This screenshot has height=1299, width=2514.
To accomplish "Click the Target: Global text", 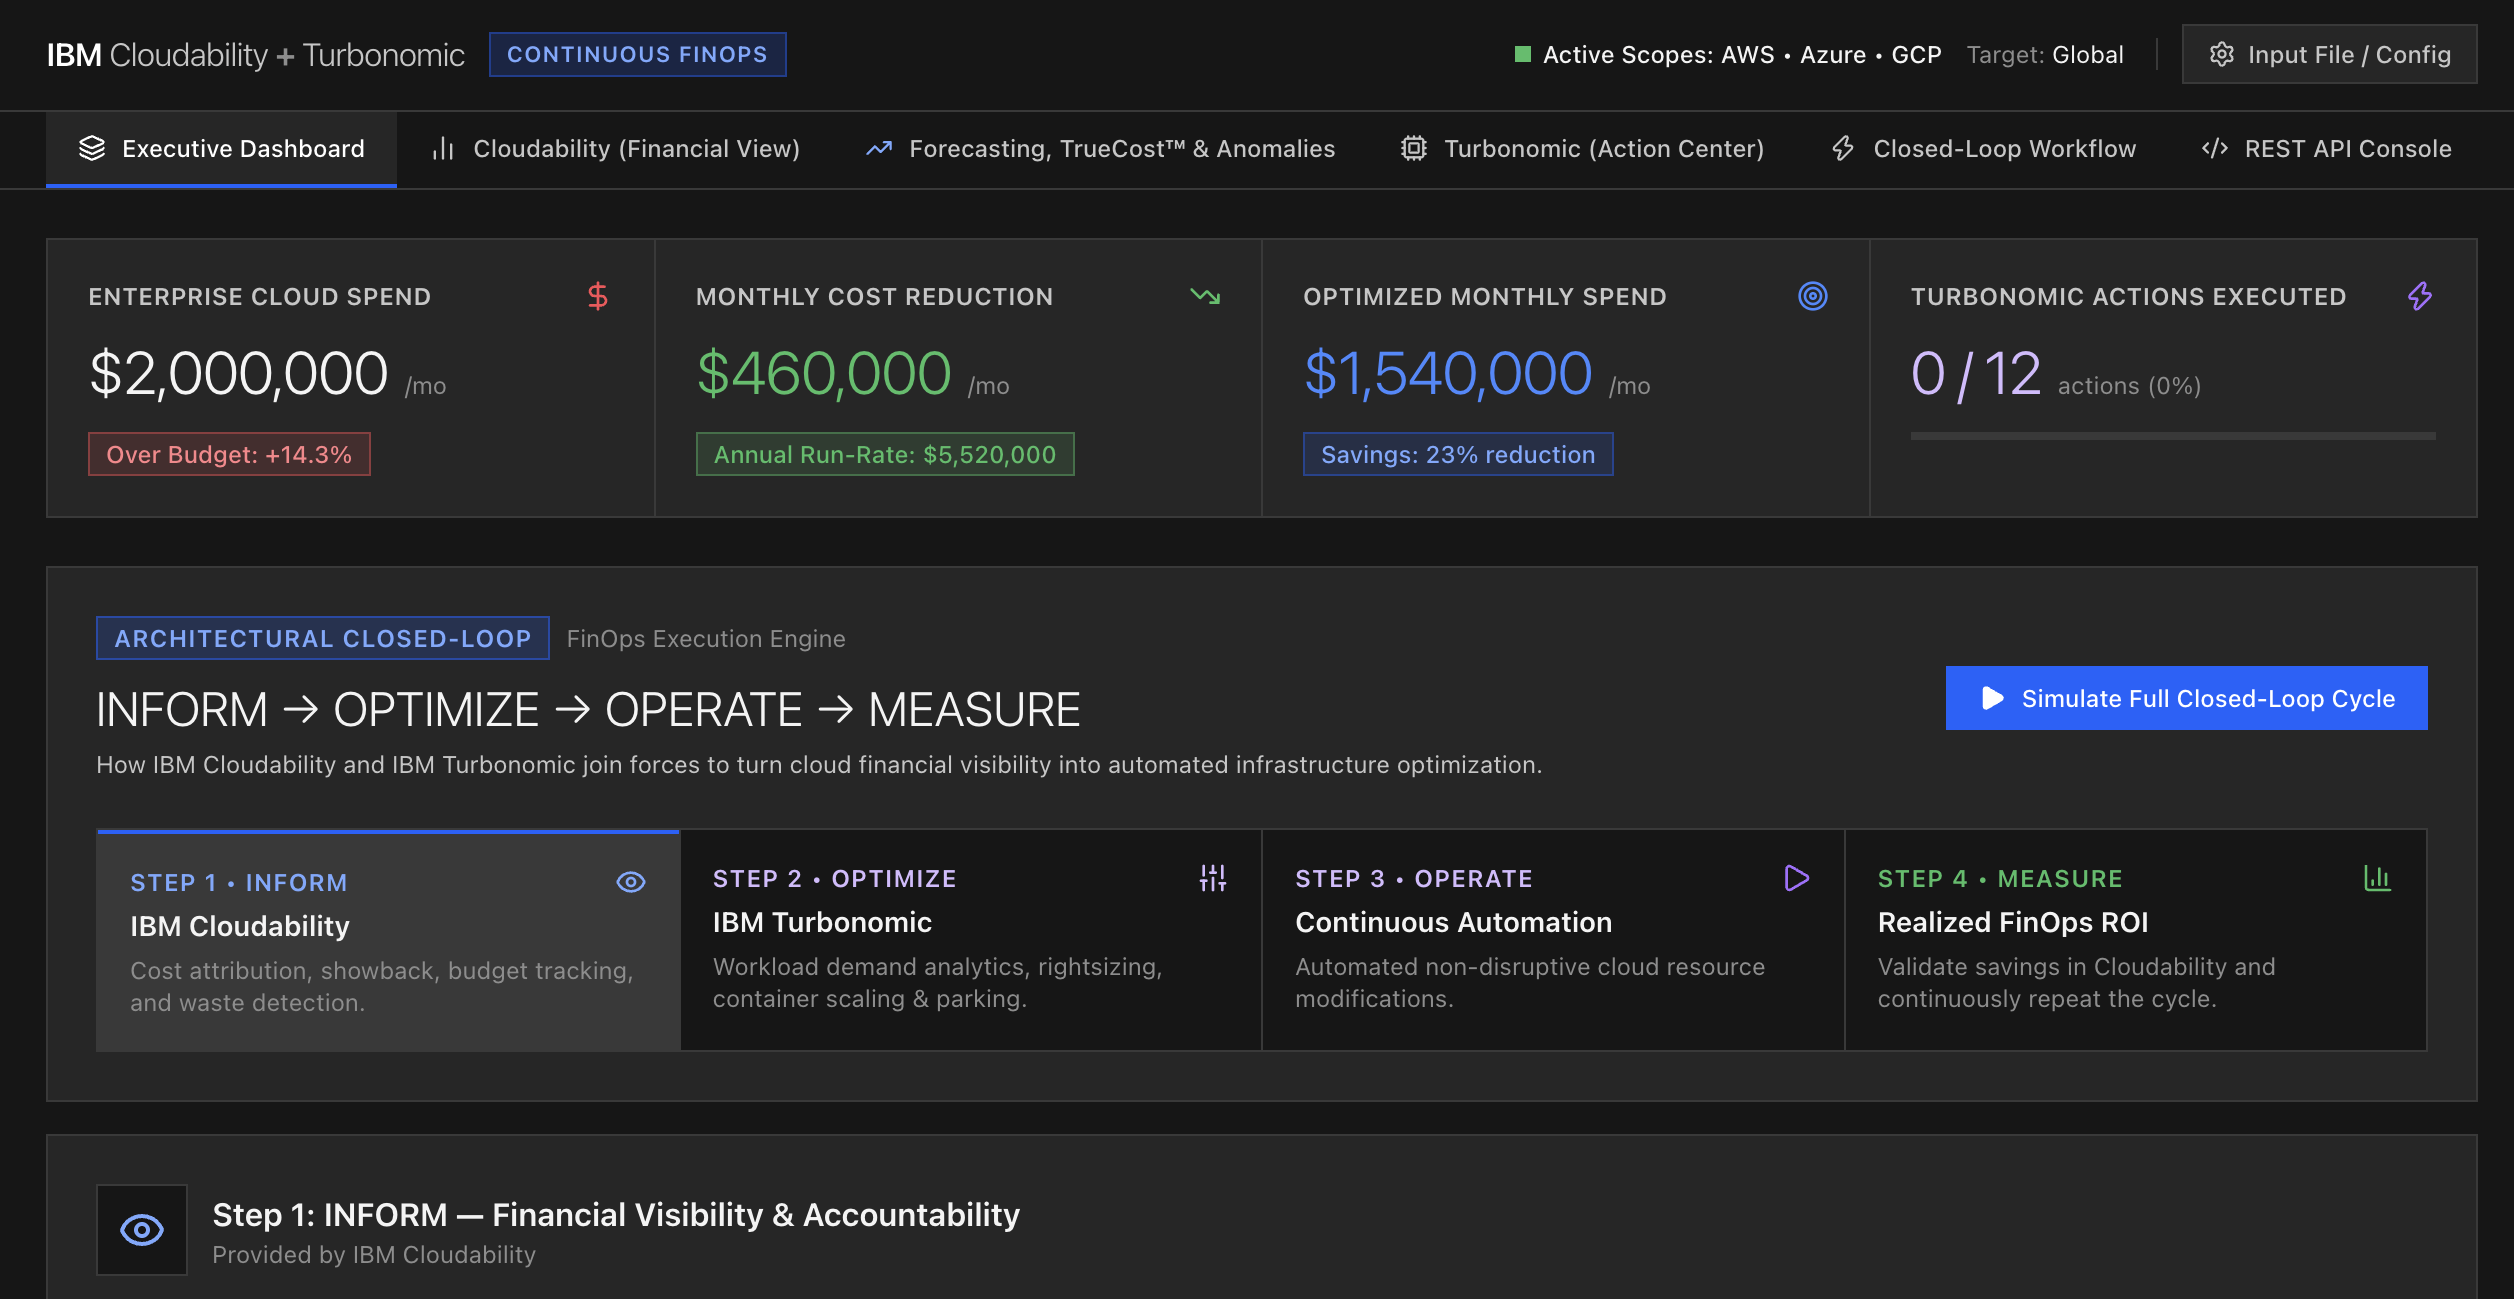I will coord(2045,55).
